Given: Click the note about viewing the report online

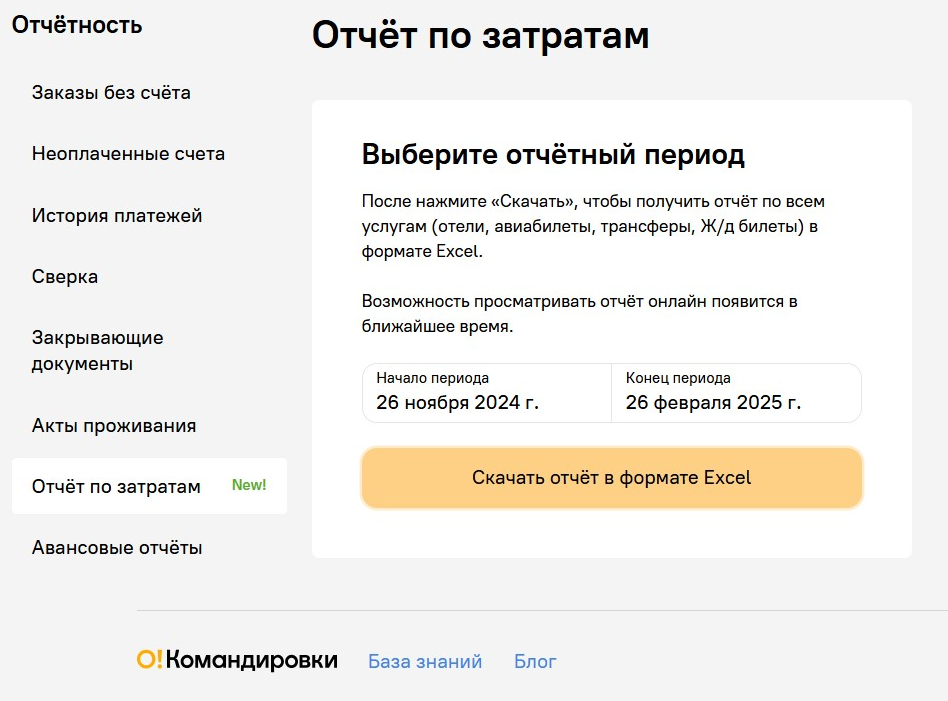Looking at the screenshot, I should click(579, 314).
